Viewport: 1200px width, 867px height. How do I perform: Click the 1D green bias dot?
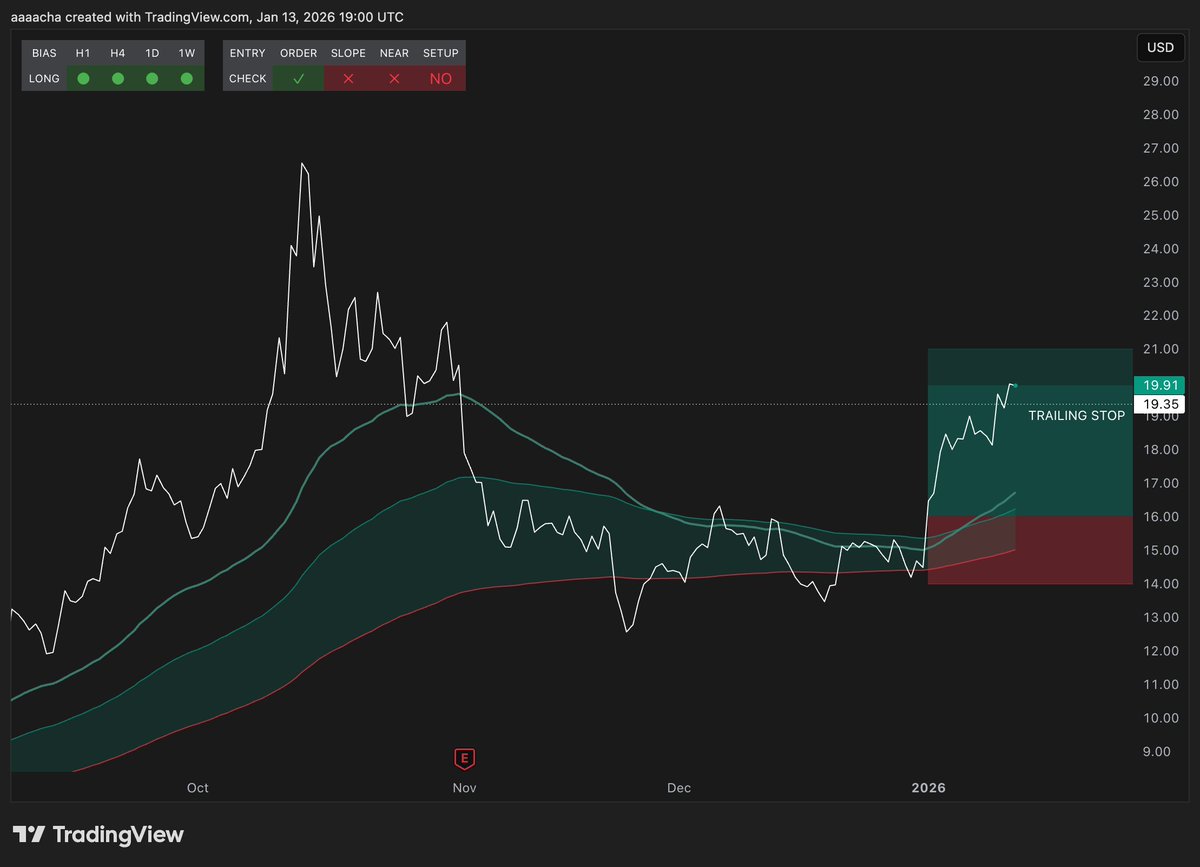[152, 78]
